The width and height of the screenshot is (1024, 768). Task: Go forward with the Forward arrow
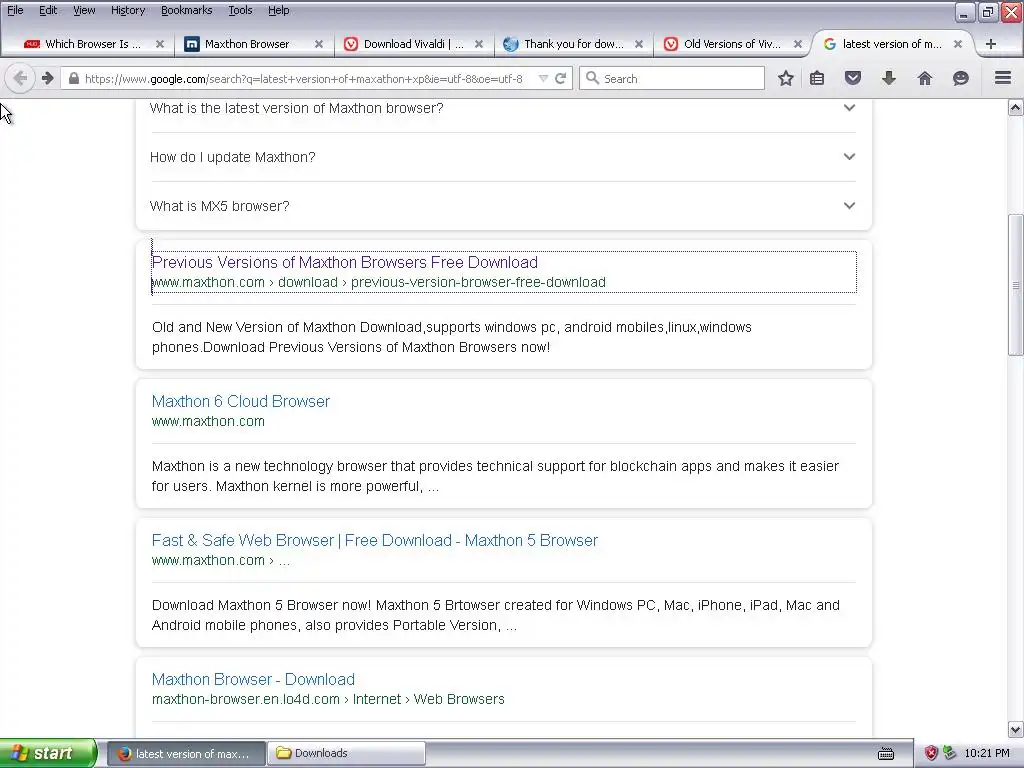[48, 78]
